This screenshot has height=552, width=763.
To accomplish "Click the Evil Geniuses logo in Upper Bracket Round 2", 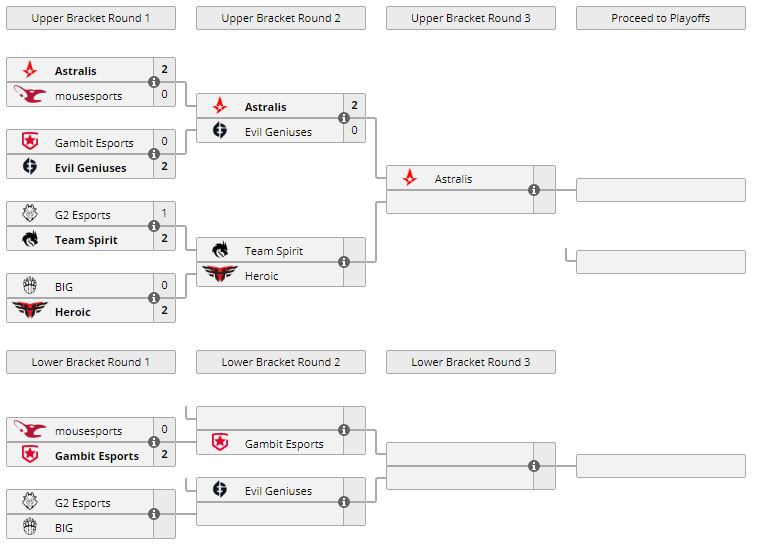I will [220, 132].
